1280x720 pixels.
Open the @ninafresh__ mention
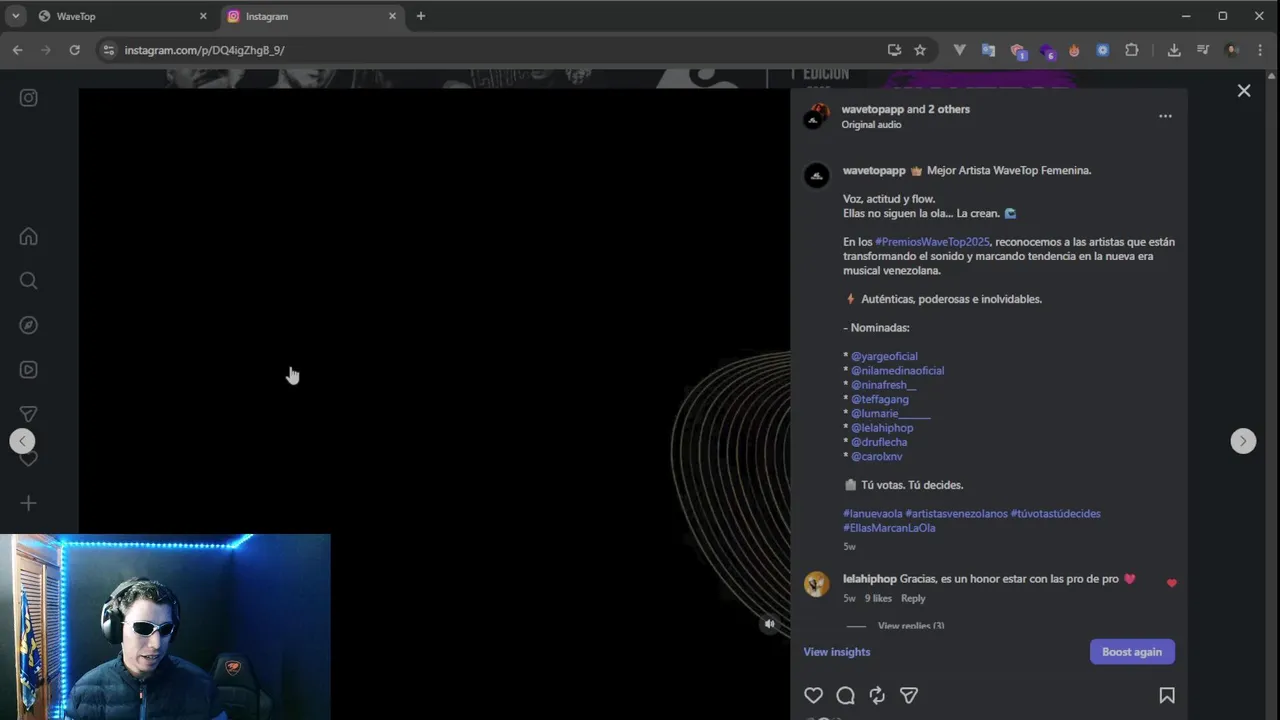tap(883, 385)
